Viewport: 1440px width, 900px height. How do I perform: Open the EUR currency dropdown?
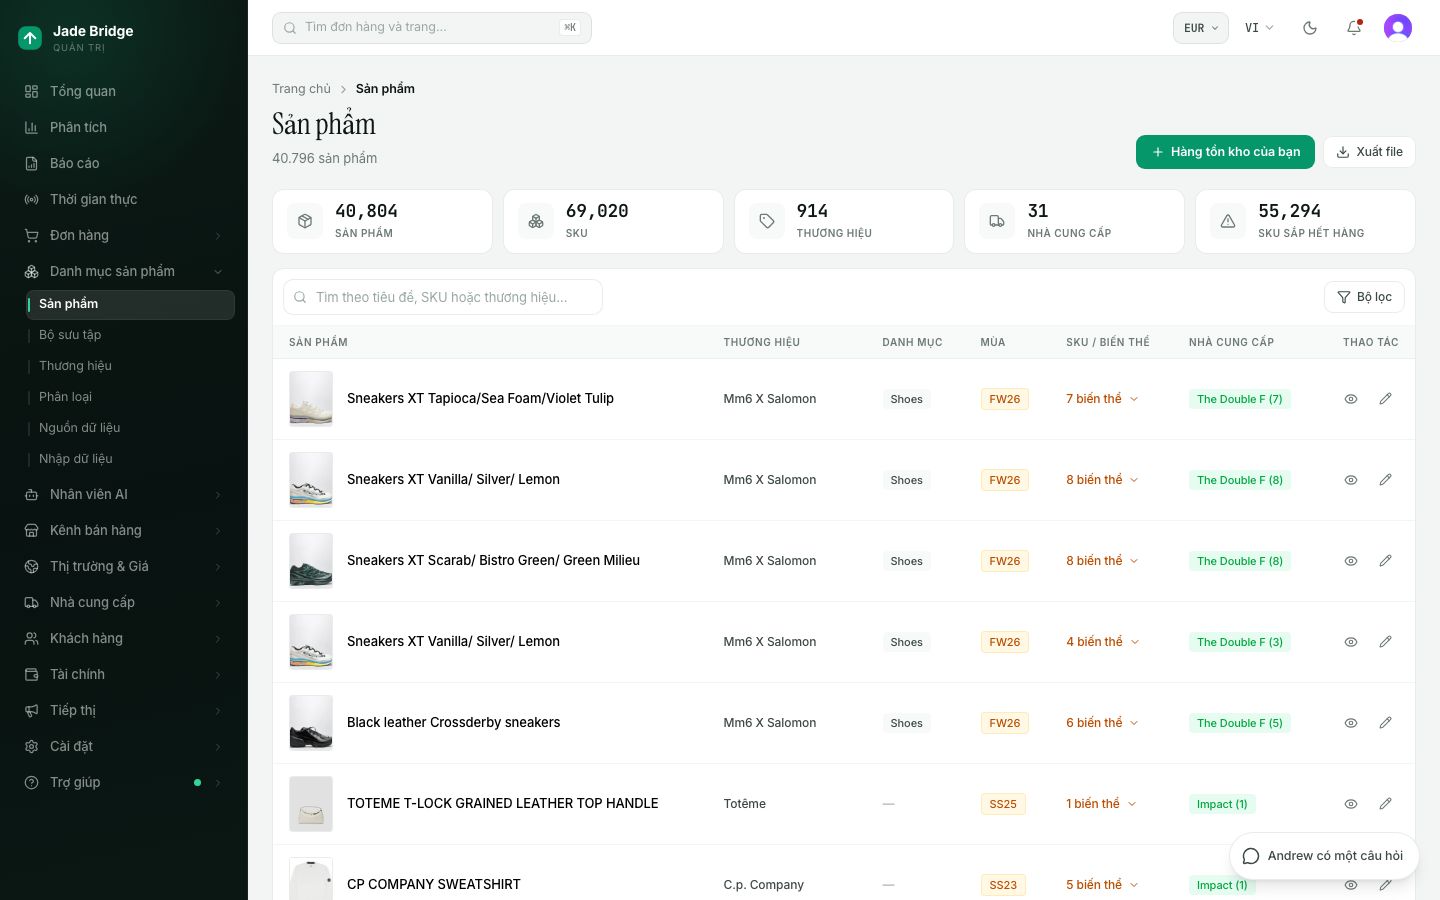point(1200,28)
